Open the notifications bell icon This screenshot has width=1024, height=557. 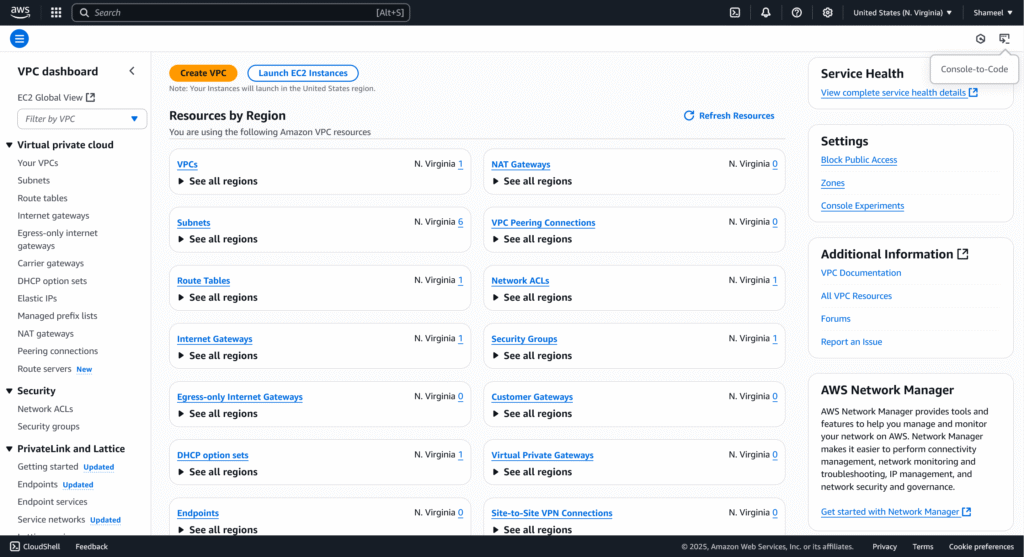click(x=765, y=12)
